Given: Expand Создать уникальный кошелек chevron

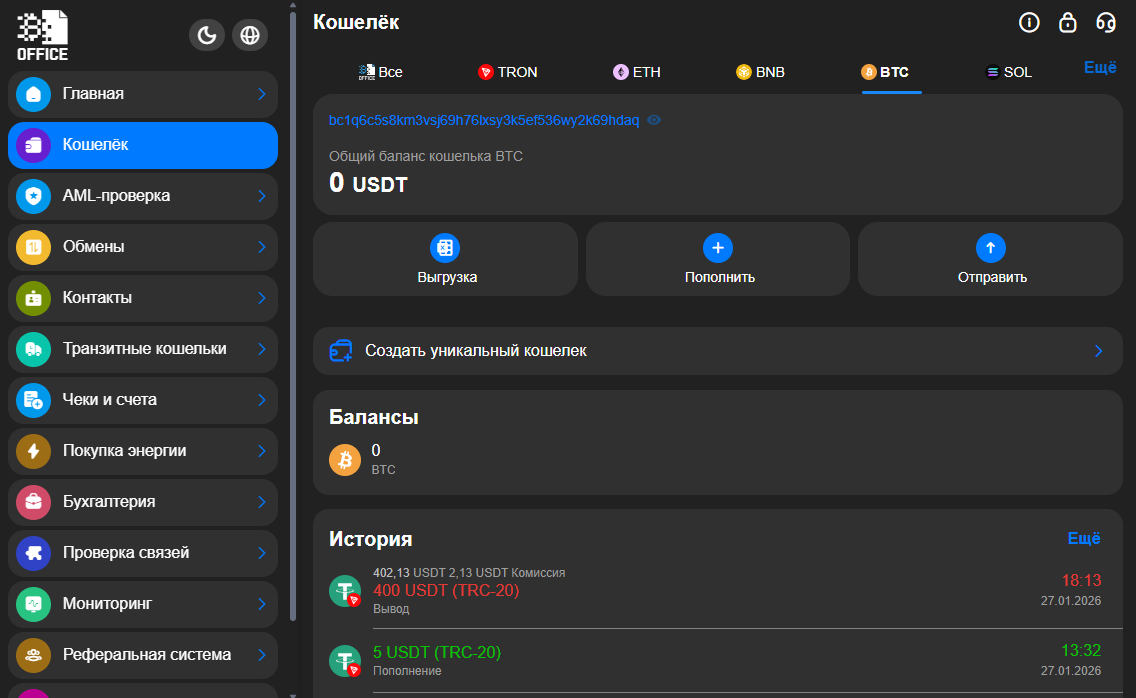Looking at the screenshot, I should point(1097,351).
